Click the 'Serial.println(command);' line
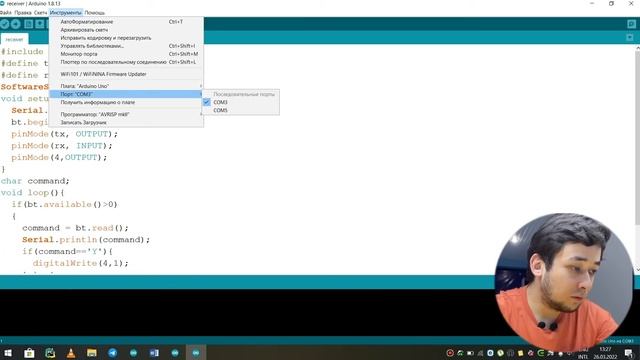 tap(86, 240)
